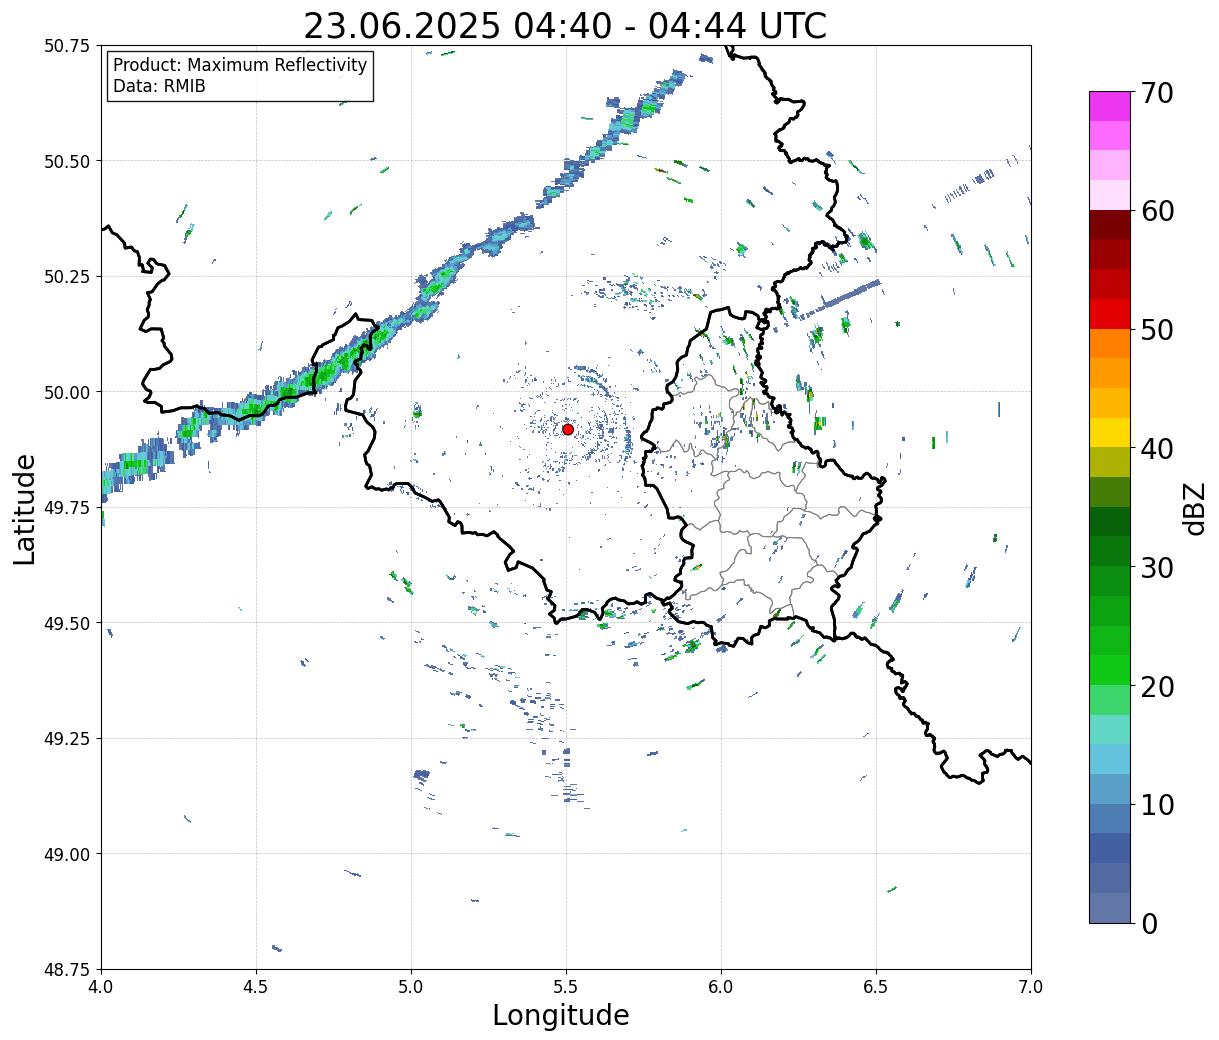Click the bottom slate-blue colorbar swatch at 0

pos(1110,907)
